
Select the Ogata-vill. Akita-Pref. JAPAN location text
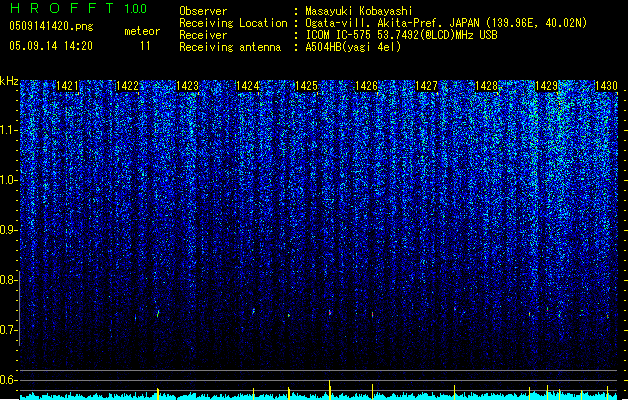(446, 23)
